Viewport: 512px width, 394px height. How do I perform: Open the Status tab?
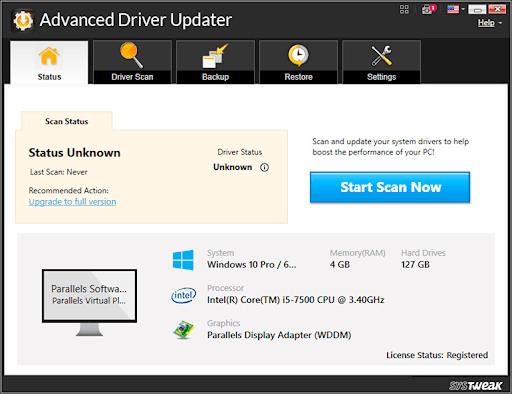(x=49, y=62)
